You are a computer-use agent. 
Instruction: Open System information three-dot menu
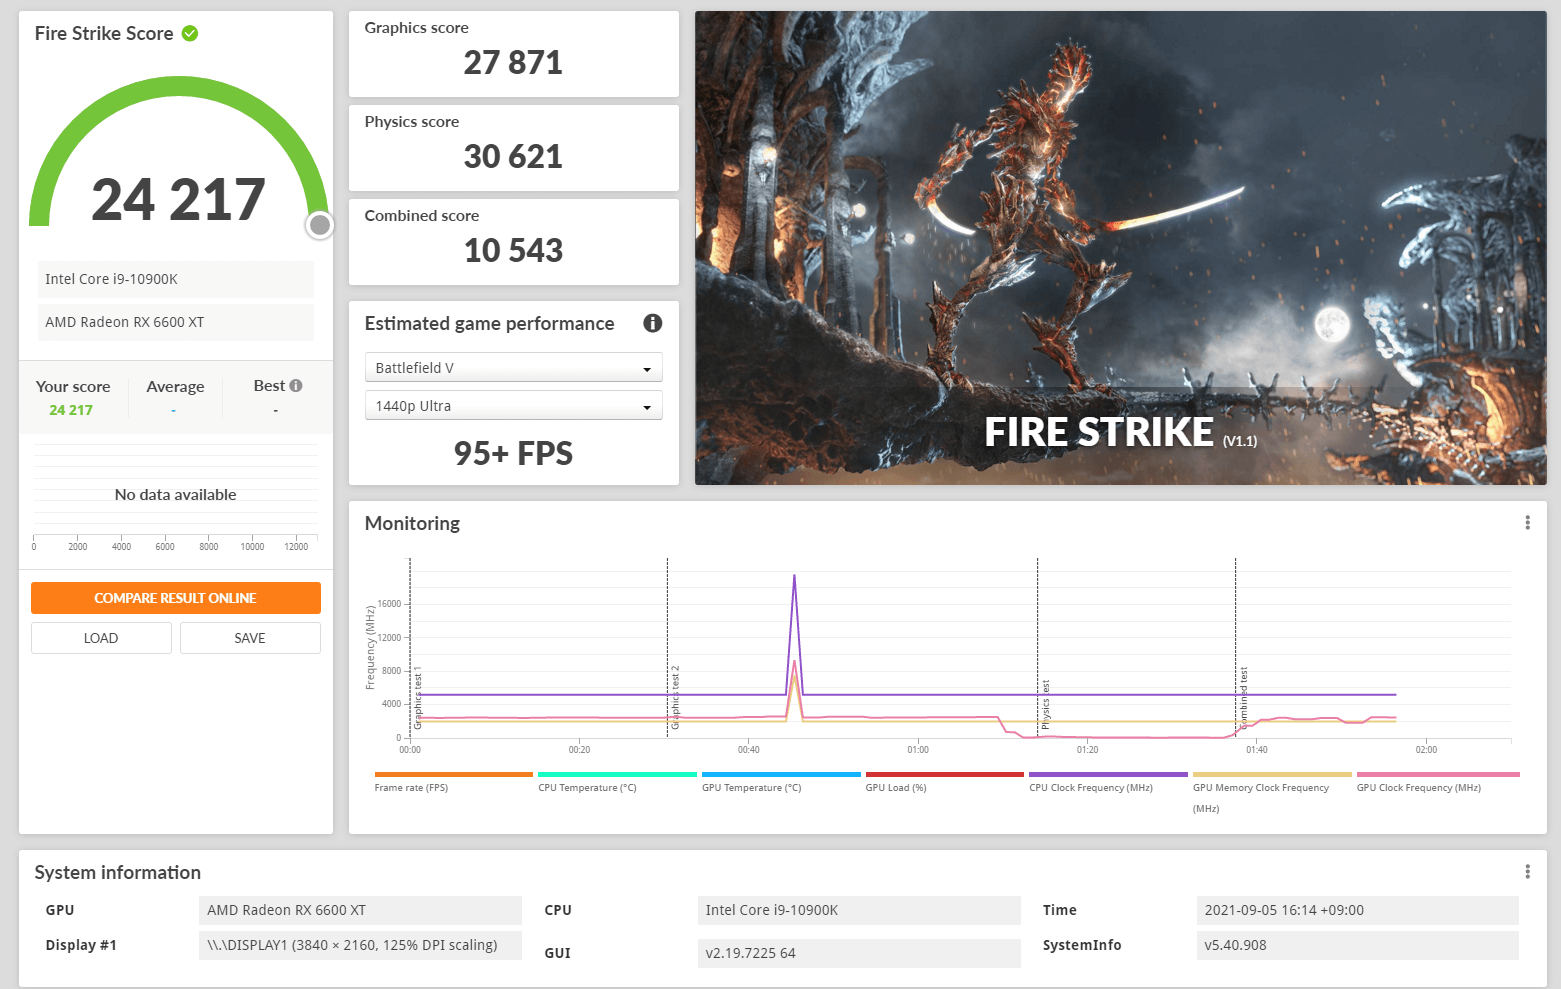[x=1526, y=872]
